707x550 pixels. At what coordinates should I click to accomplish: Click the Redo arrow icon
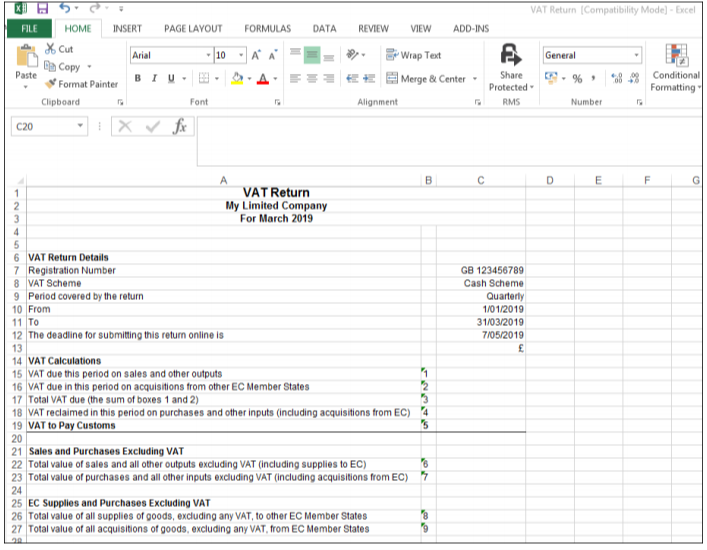94,8
